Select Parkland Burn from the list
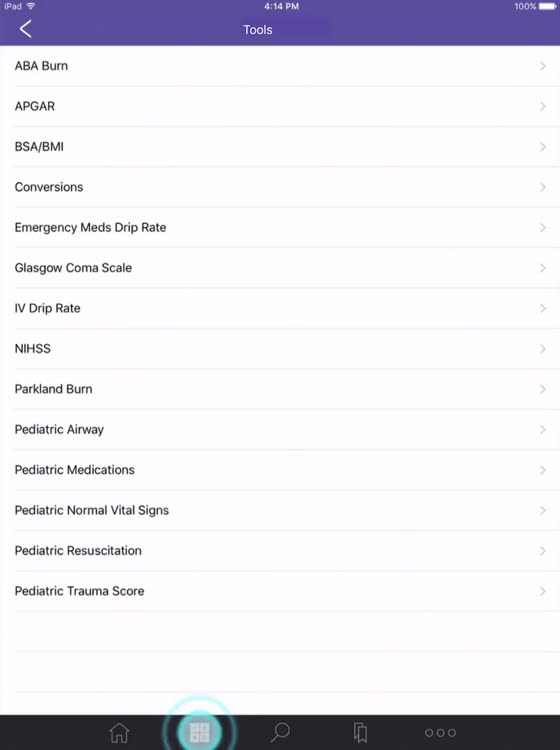The height and width of the screenshot is (750, 560). (x=280, y=389)
